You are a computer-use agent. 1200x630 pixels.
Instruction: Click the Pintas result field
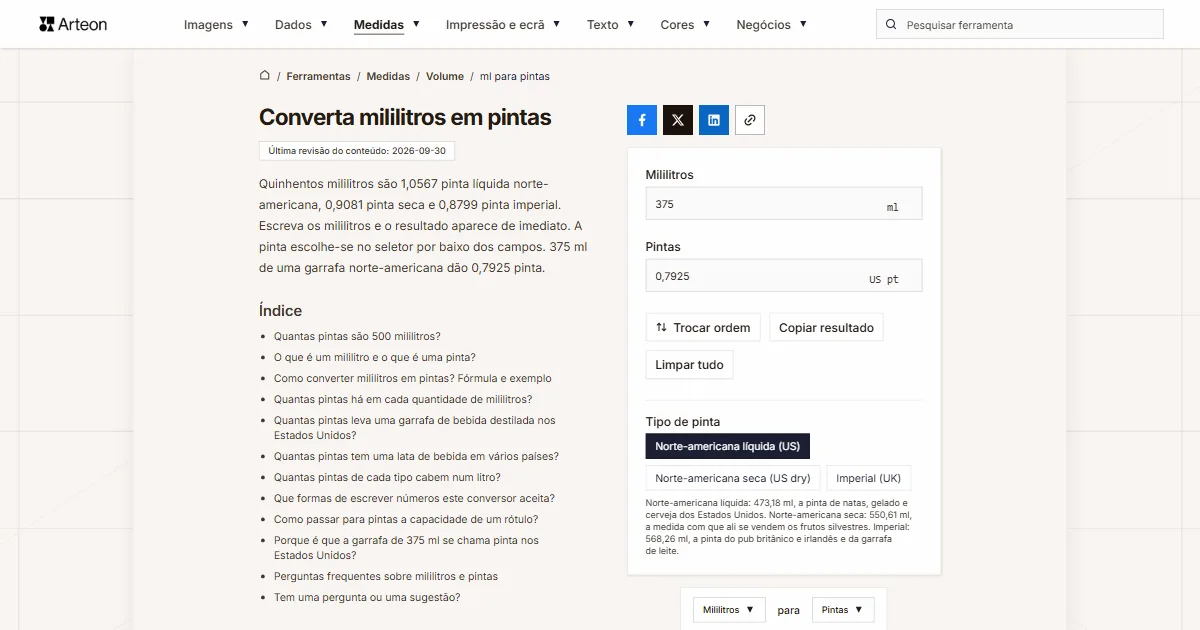pyautogui.click(x=784, y=275)
